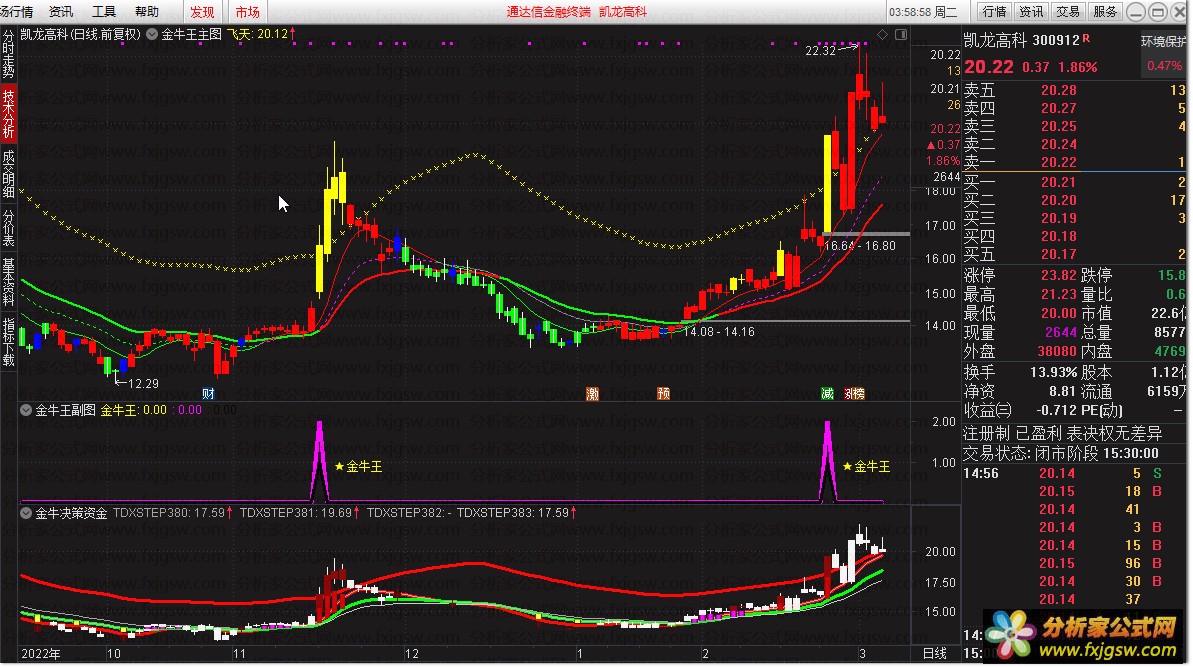This screenshot has width=1193, height=667.
Task: Open the 帮助 menu
Action: tap(147, 11)
